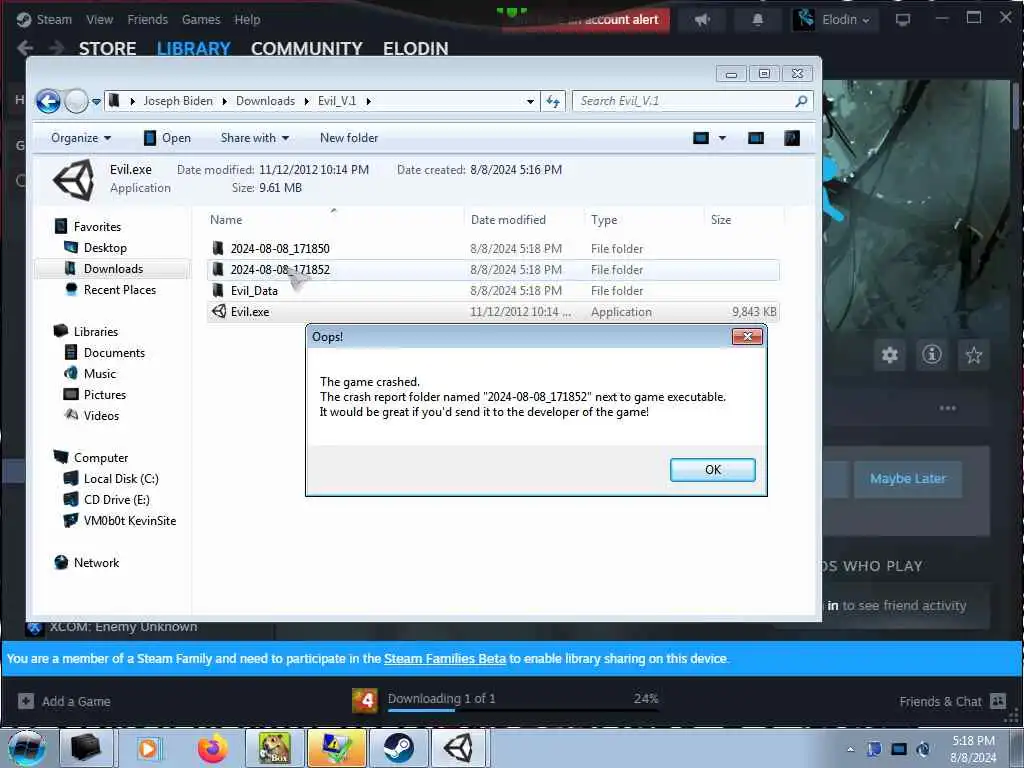Favorite the game with star icon

click(974, 355)
